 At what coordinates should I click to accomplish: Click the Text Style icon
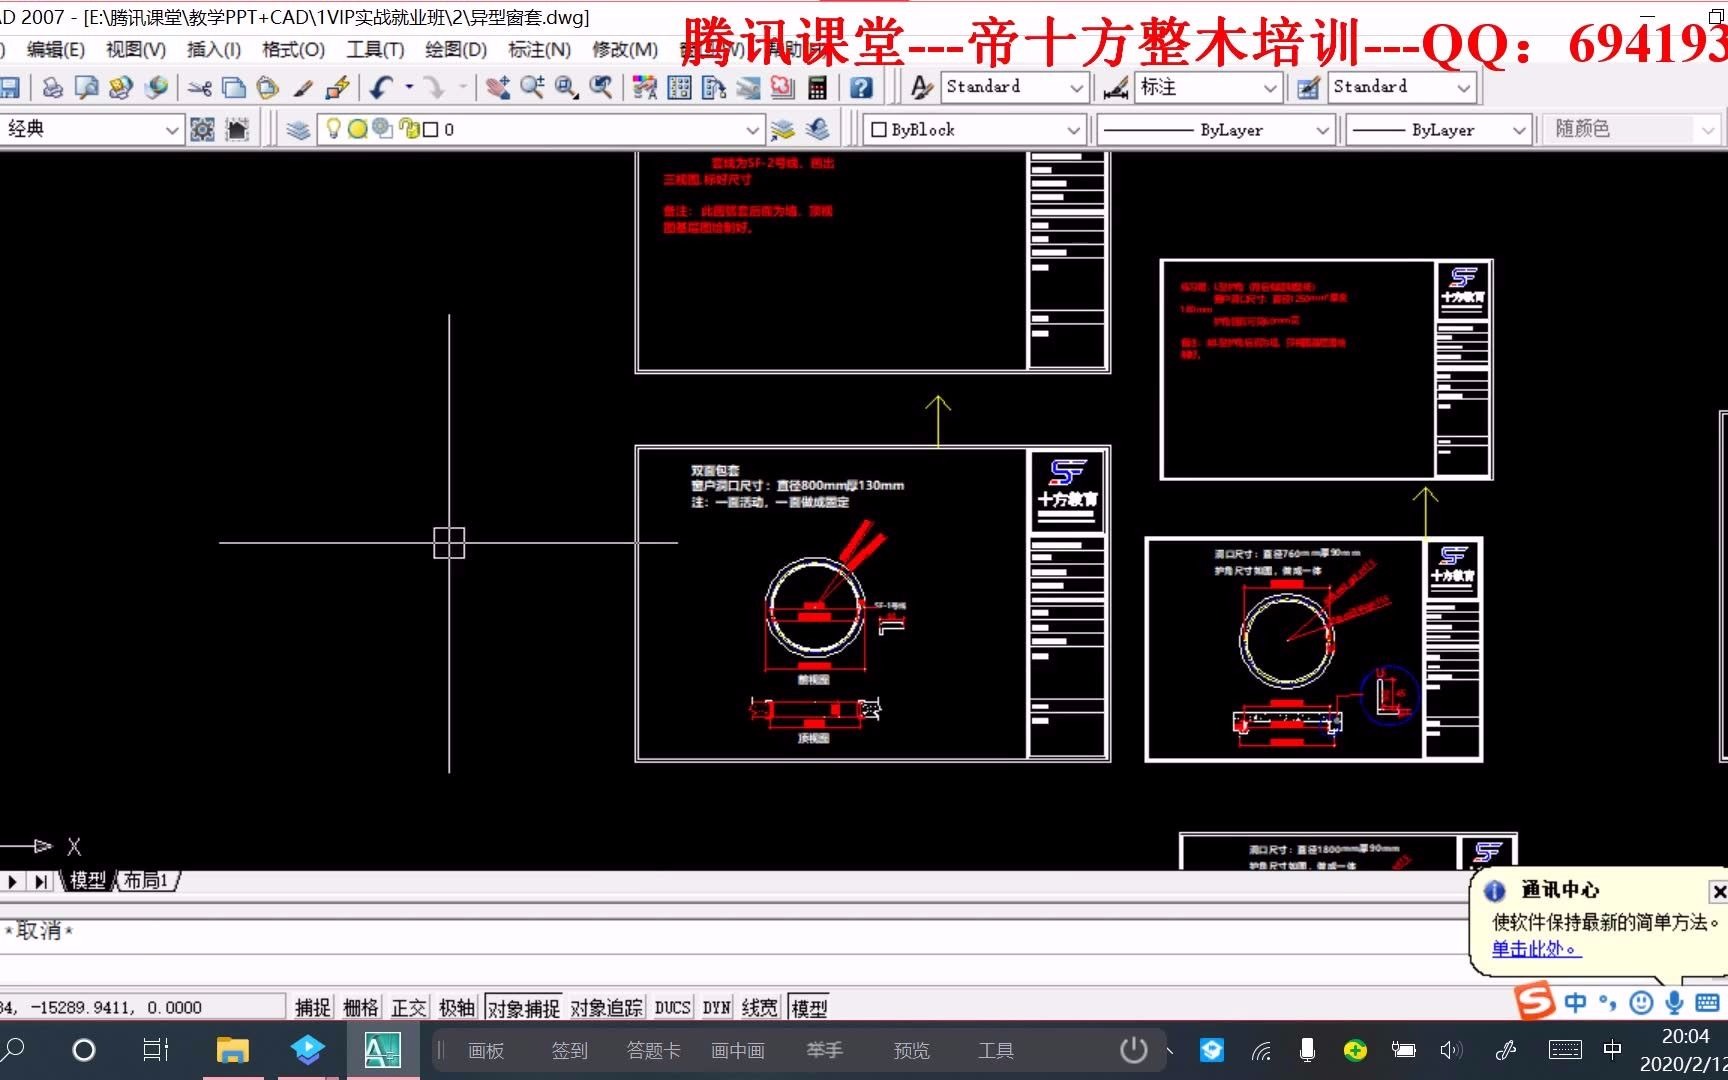tap(921, 88)
